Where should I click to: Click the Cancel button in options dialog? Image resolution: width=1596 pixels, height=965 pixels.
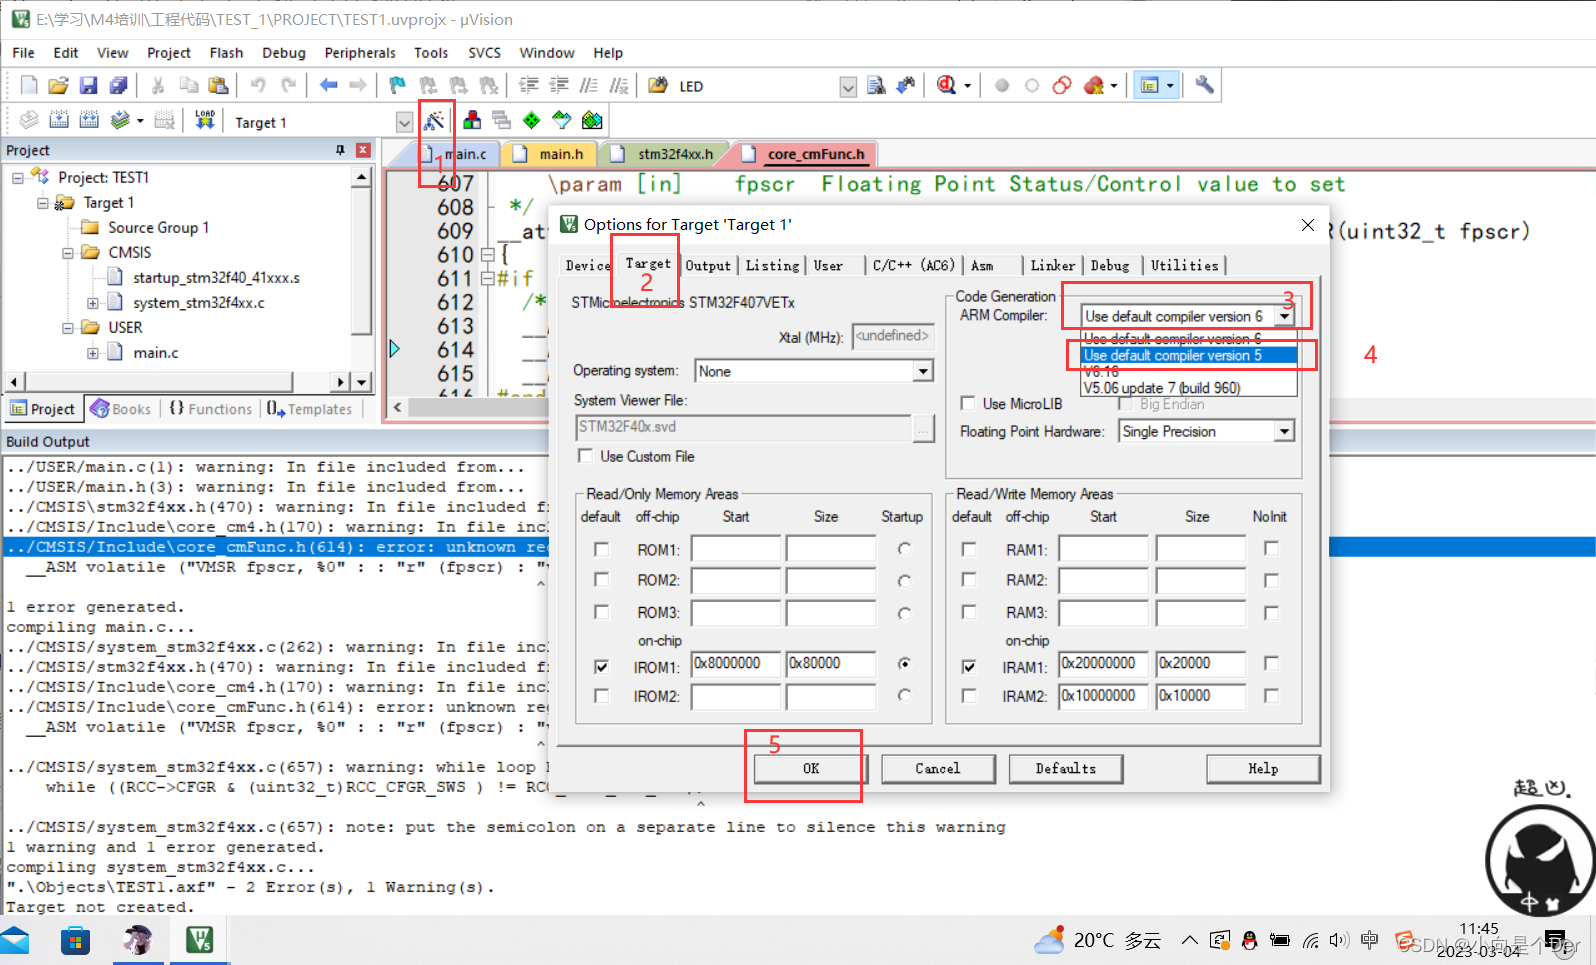click(938, 768)
